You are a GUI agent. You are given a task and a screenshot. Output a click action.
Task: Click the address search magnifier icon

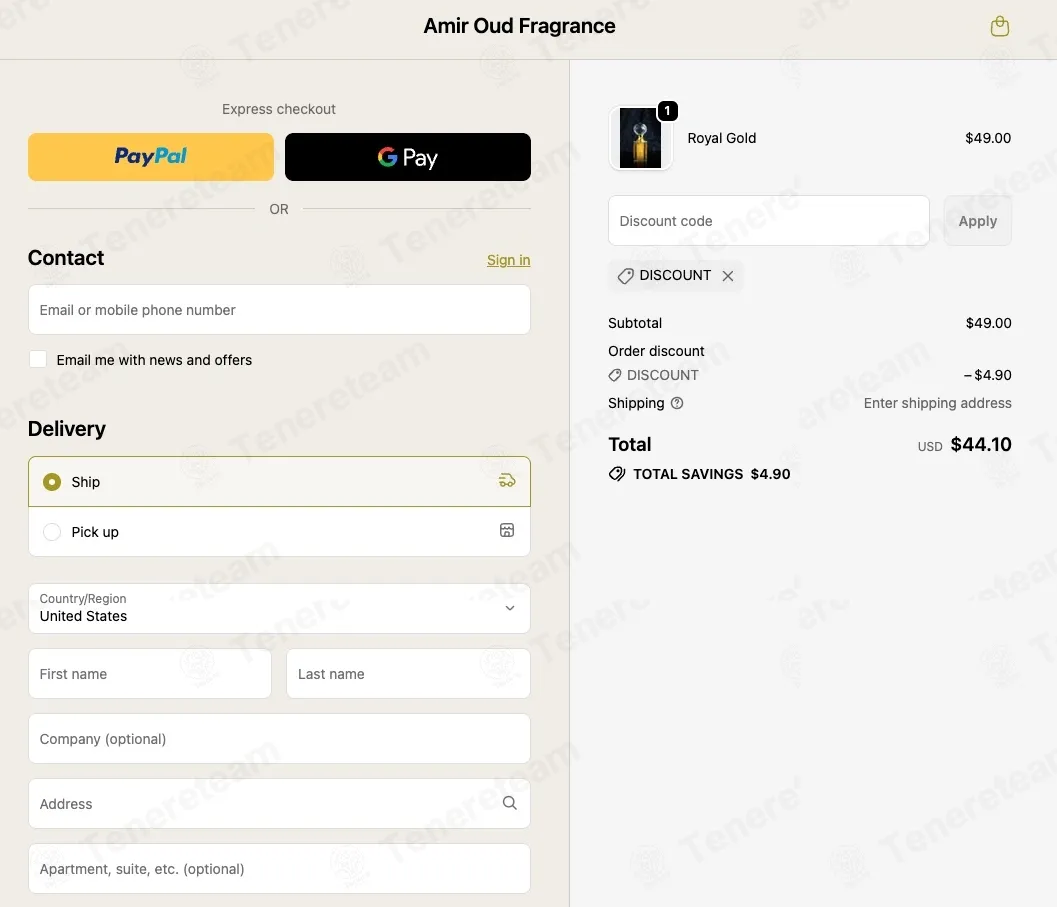pos(510,803)
